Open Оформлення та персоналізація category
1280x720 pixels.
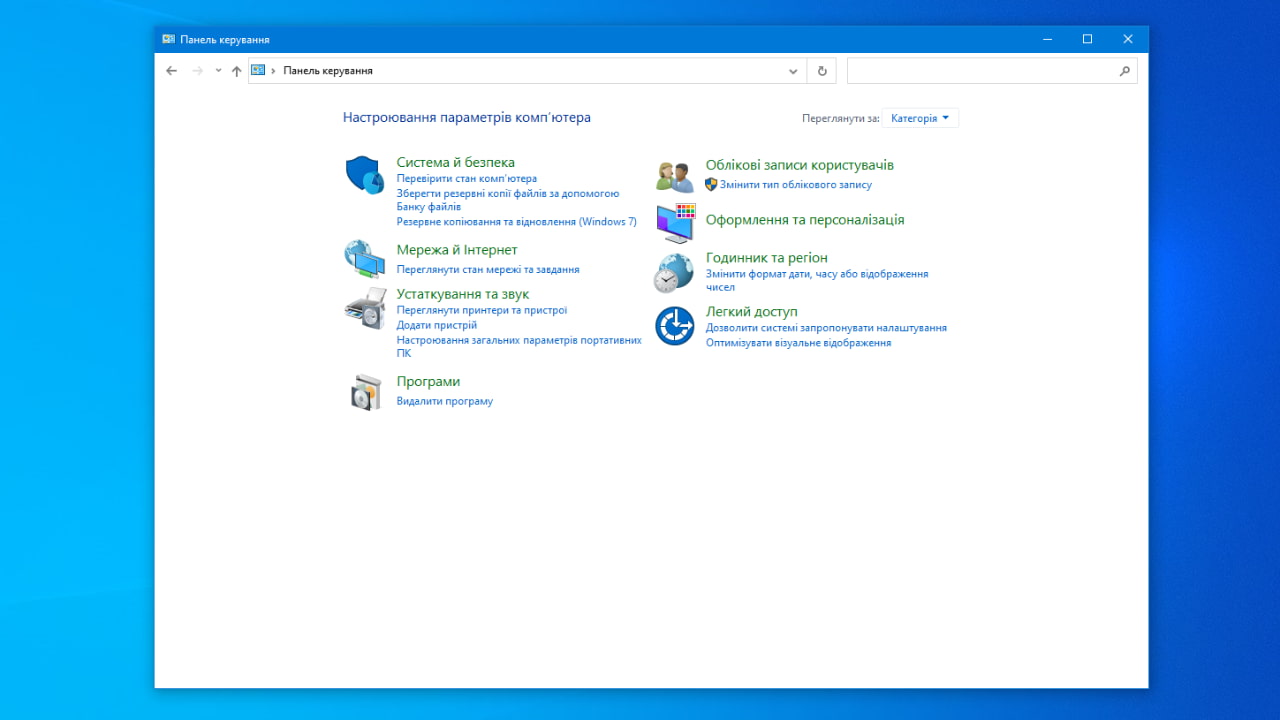805,220
